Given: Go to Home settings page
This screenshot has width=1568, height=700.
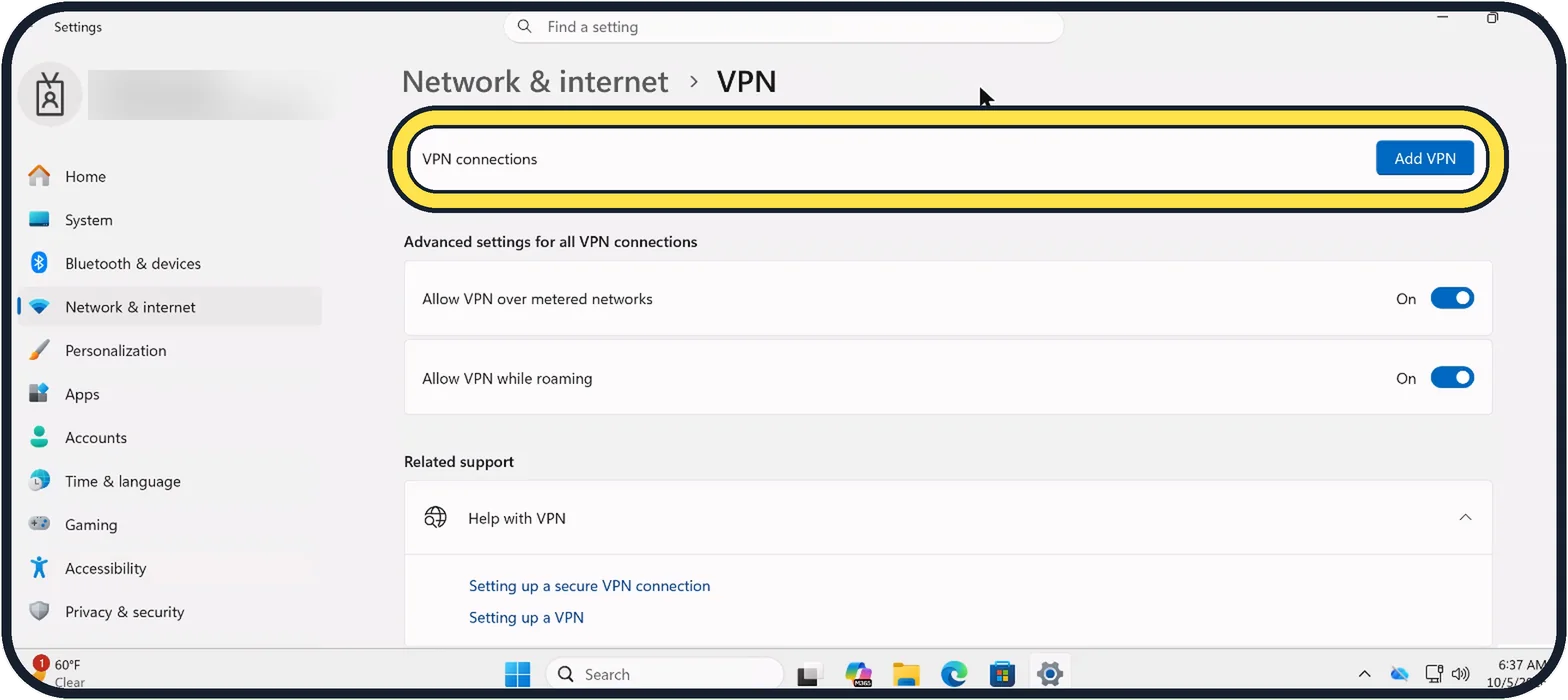Looking at the screenshot, I should point(170,176).
